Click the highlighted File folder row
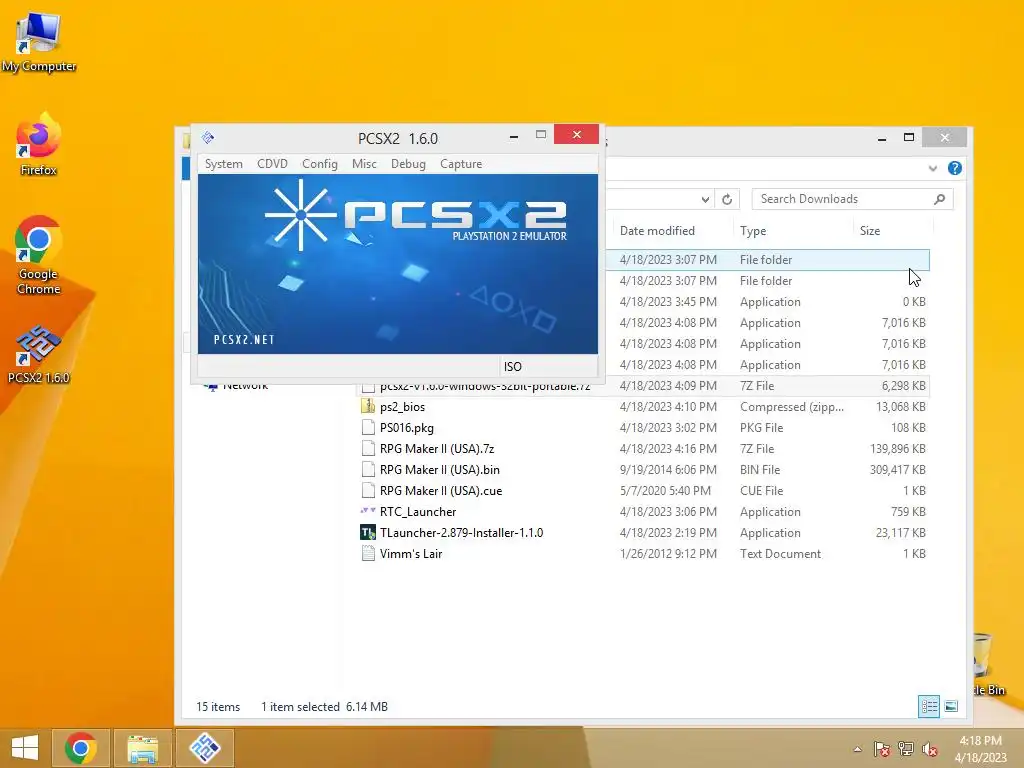This screenshot has height=768, width=1024. tap(767, 260)
